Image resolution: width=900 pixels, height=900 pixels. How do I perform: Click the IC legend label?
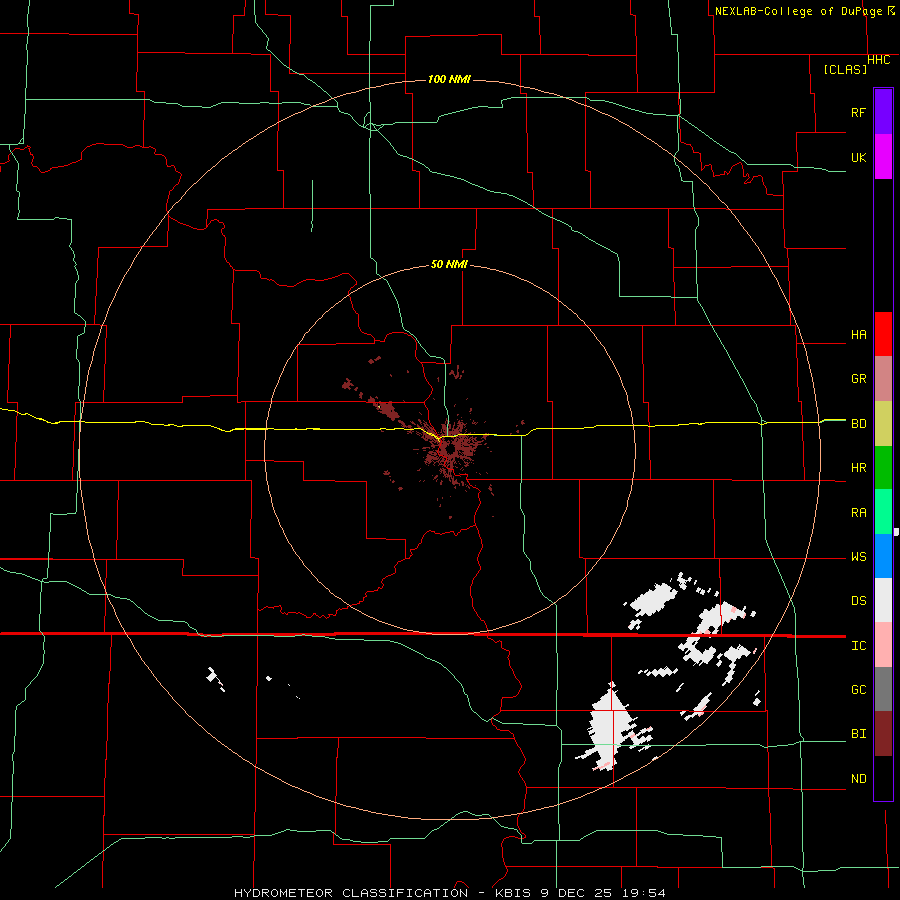(859, 646)
